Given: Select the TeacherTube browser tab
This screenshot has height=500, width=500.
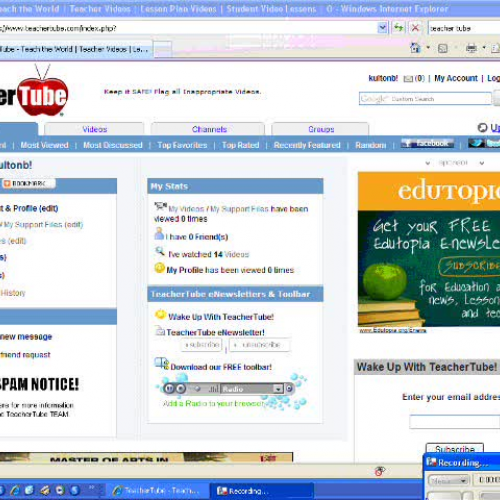Looking at the screenshot, I should [75, 49].
